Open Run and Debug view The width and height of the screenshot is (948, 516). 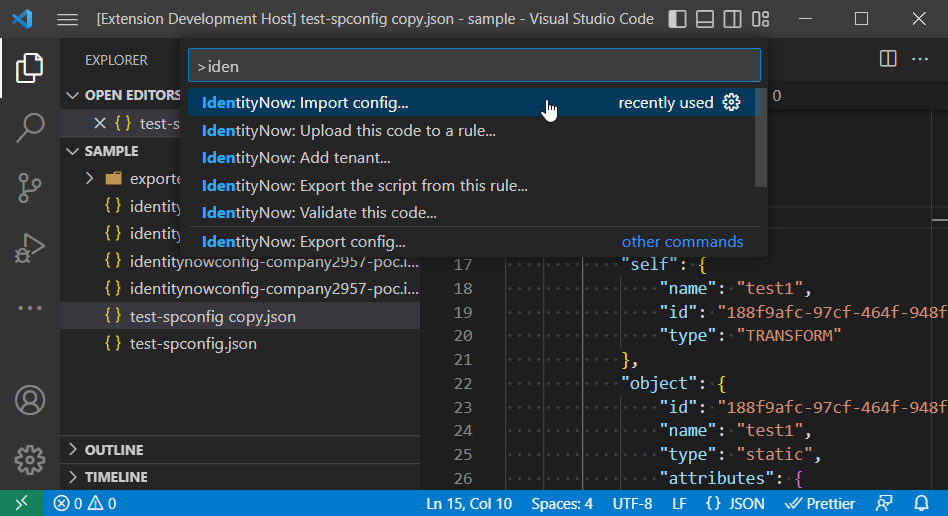click(x=29, y=248)
